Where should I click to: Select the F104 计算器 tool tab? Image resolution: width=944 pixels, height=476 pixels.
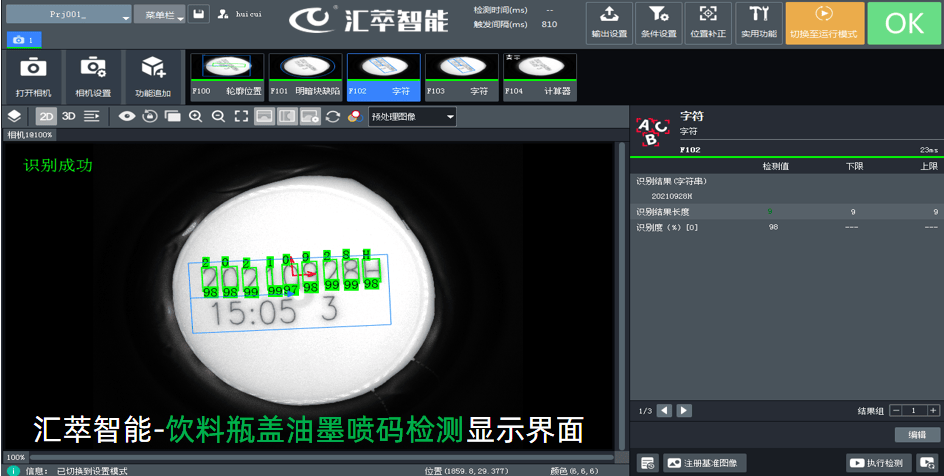click(x=539, y=76)
